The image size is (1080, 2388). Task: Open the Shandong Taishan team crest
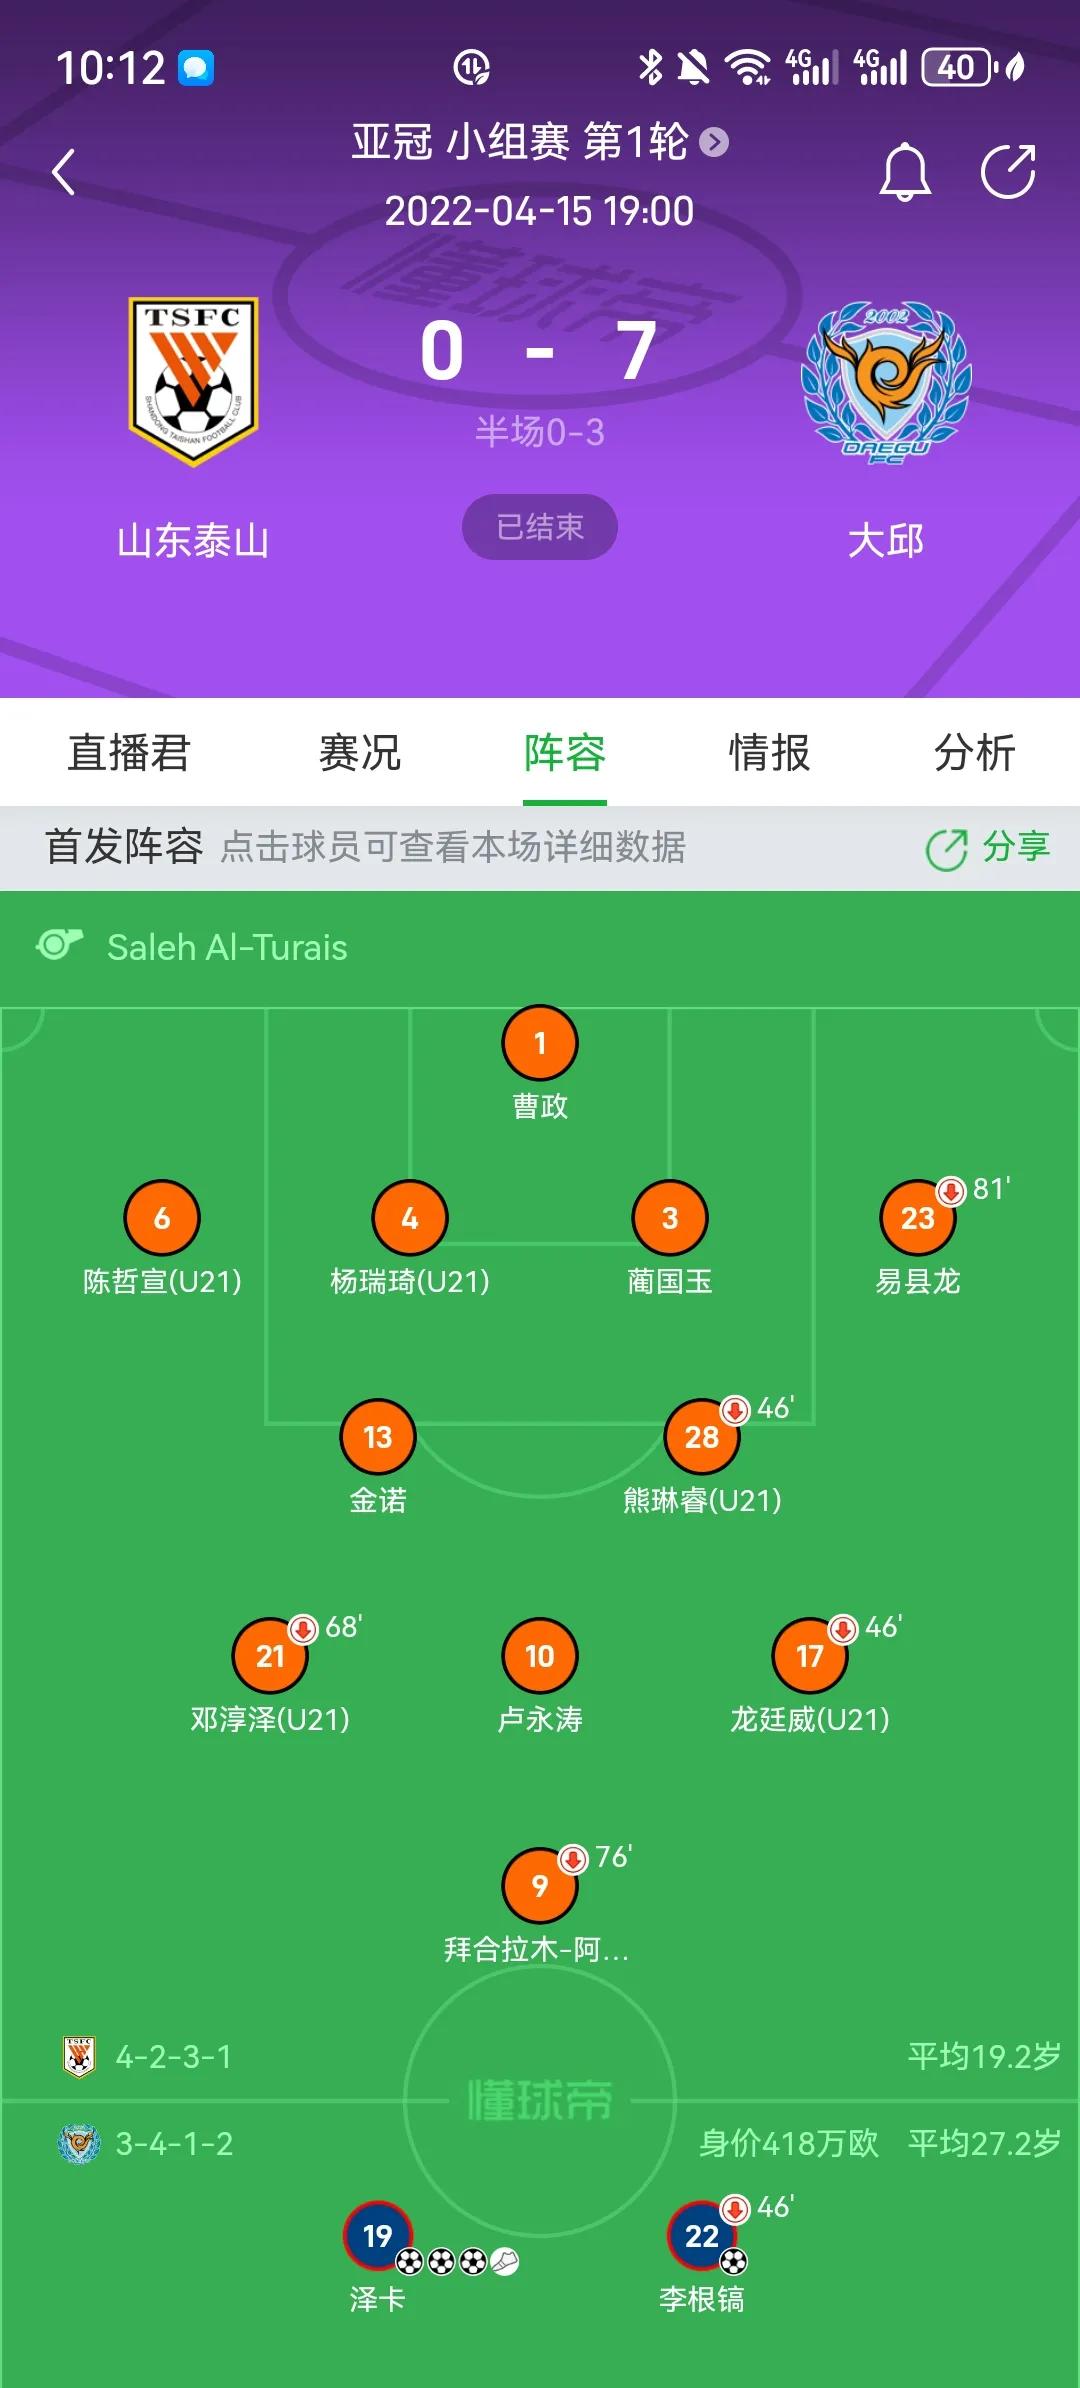[193, 382]
